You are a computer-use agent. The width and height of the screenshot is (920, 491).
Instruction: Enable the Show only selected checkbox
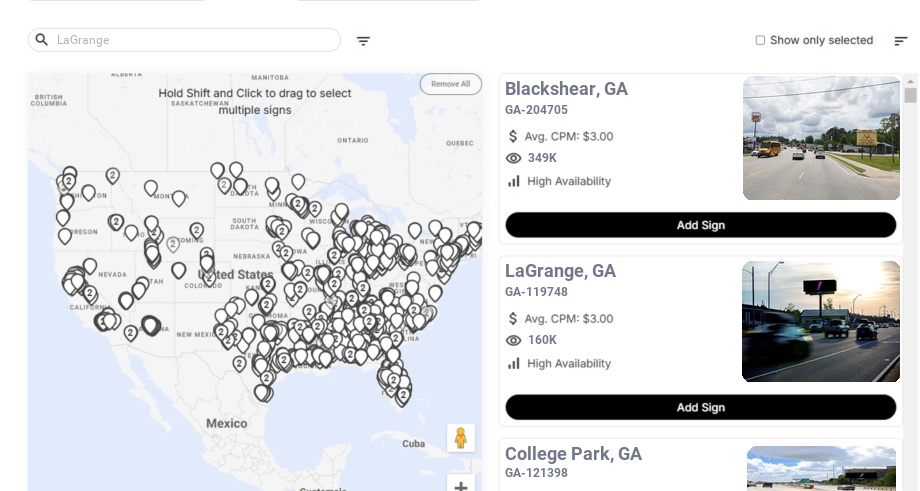pos(760,41)
